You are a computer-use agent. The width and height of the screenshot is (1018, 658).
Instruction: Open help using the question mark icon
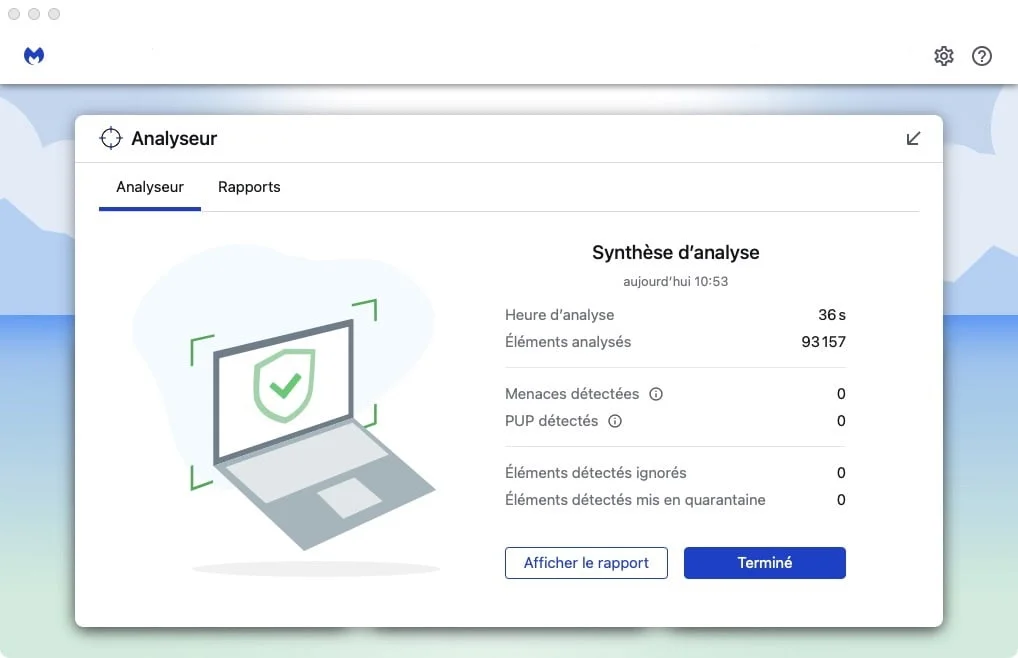point(981,56)
